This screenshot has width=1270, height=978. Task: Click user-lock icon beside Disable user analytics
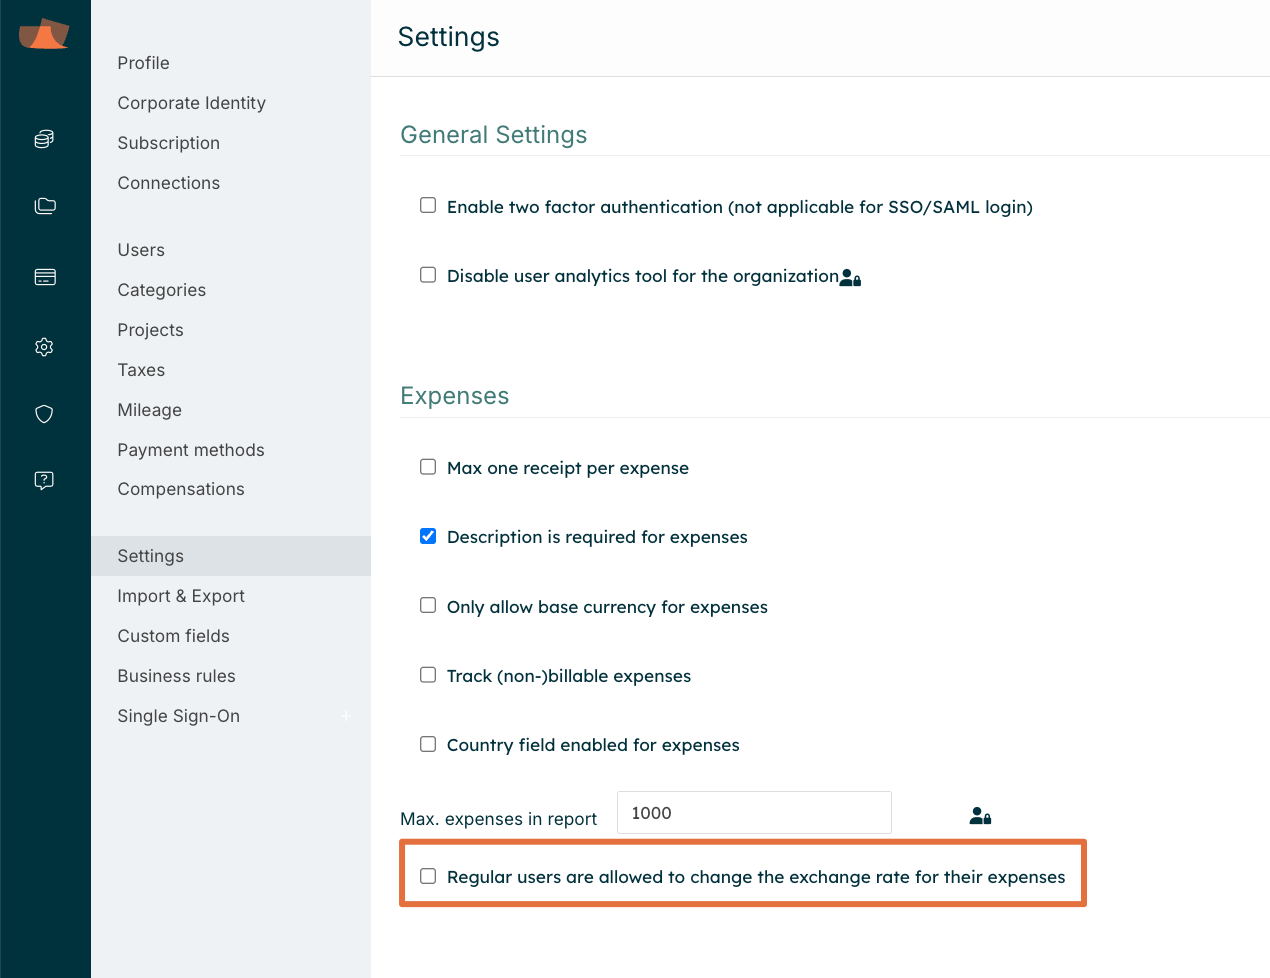[850, 278]
